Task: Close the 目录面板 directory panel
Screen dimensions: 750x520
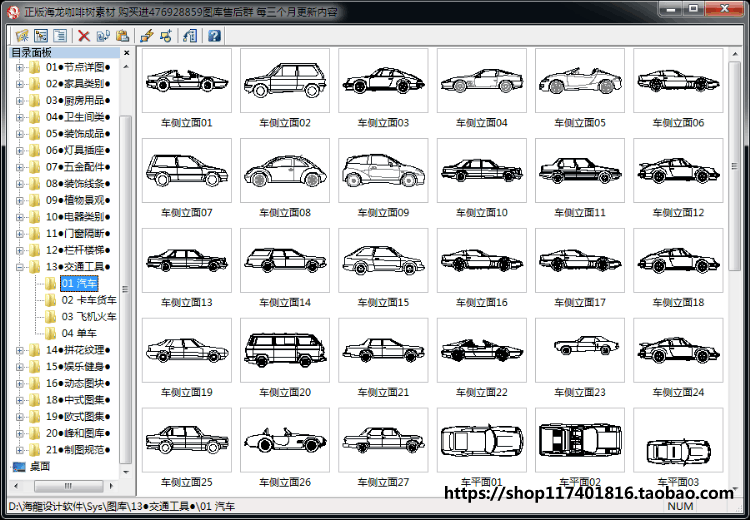Action: point(126,52)
